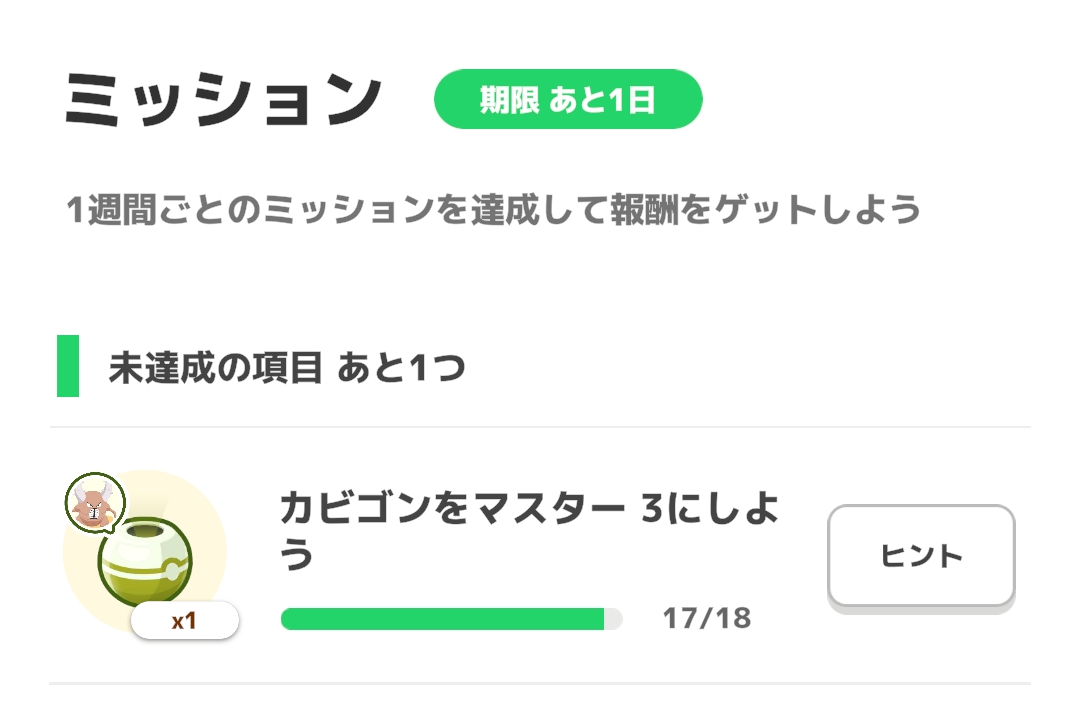Tap the あと1つ remaining count text

click(401, 368)
